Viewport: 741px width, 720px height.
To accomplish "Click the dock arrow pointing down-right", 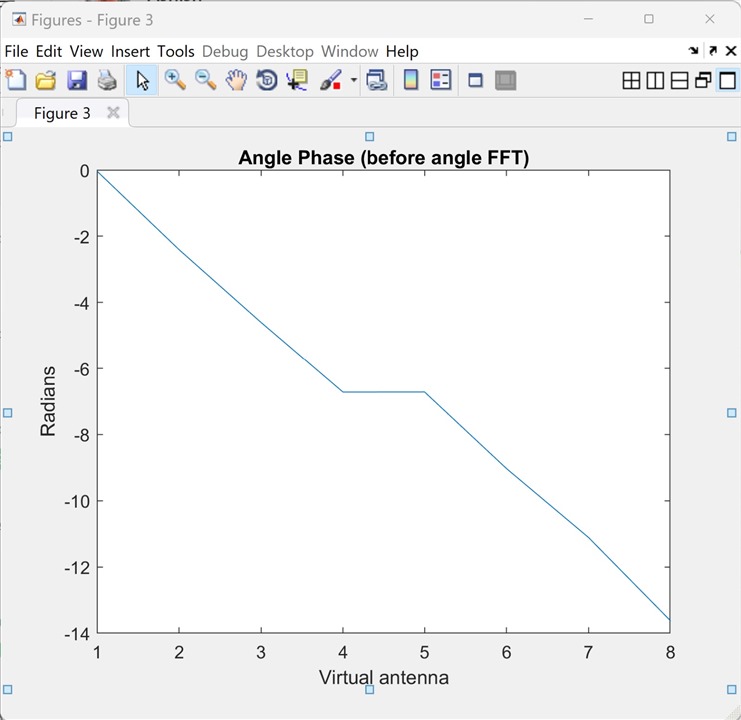I will (693, 51).
